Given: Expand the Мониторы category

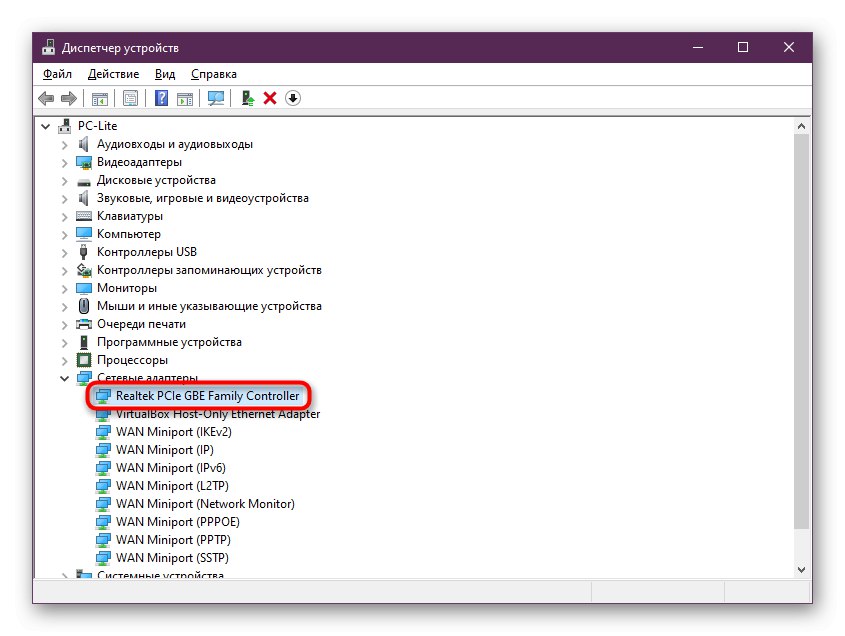Looking at the screenshot, I should [65, 289].
